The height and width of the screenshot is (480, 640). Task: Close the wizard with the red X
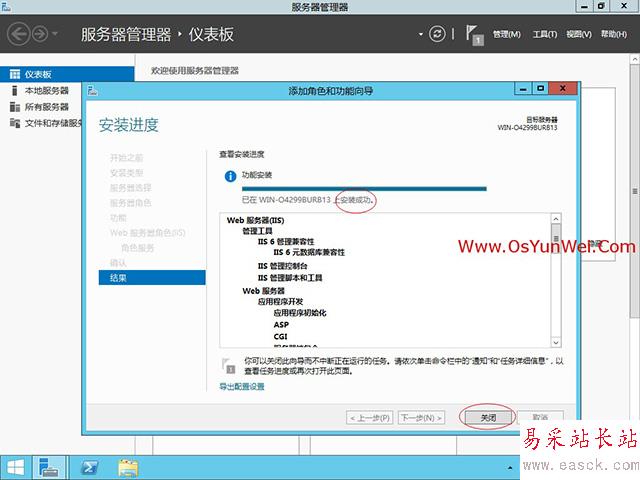click(563, 89)
